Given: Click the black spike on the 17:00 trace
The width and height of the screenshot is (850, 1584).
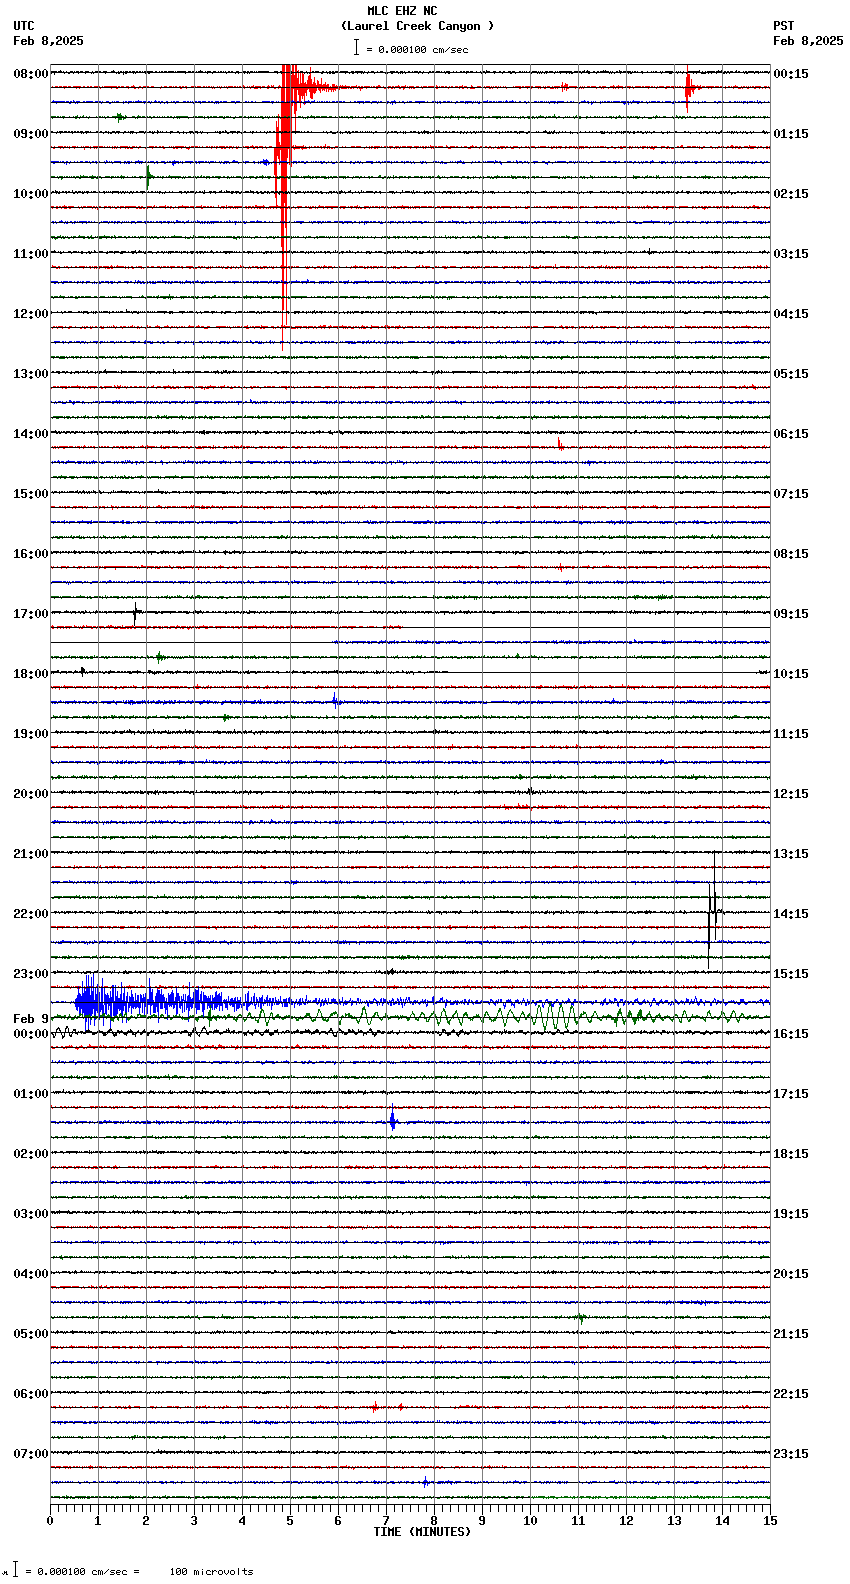Looking at the screenshot, I should [x=136, y=613].
